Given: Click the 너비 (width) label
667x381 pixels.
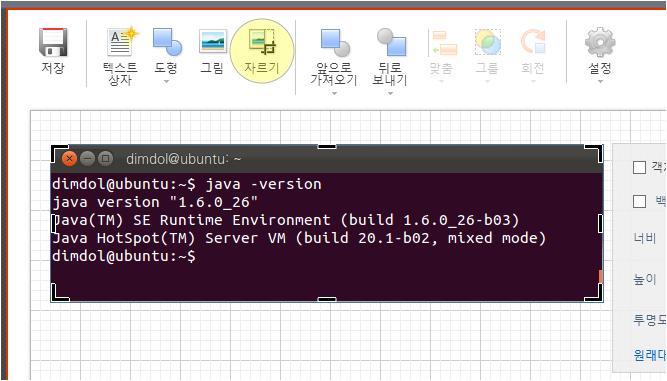Looking at the screenshot, I should (x=645, y=238).
